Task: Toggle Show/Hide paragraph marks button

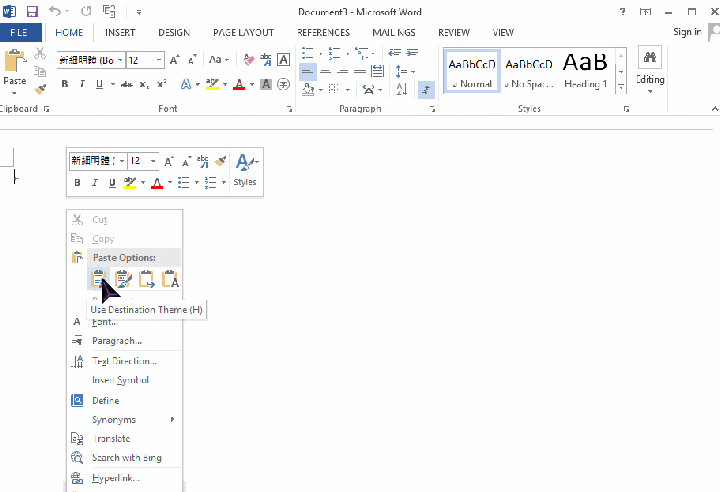Action: click(427, 90)
